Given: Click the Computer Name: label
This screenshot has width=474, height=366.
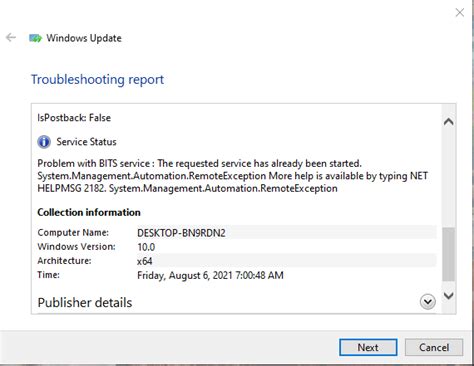Looking at the screenshot, I should point(73,232).
